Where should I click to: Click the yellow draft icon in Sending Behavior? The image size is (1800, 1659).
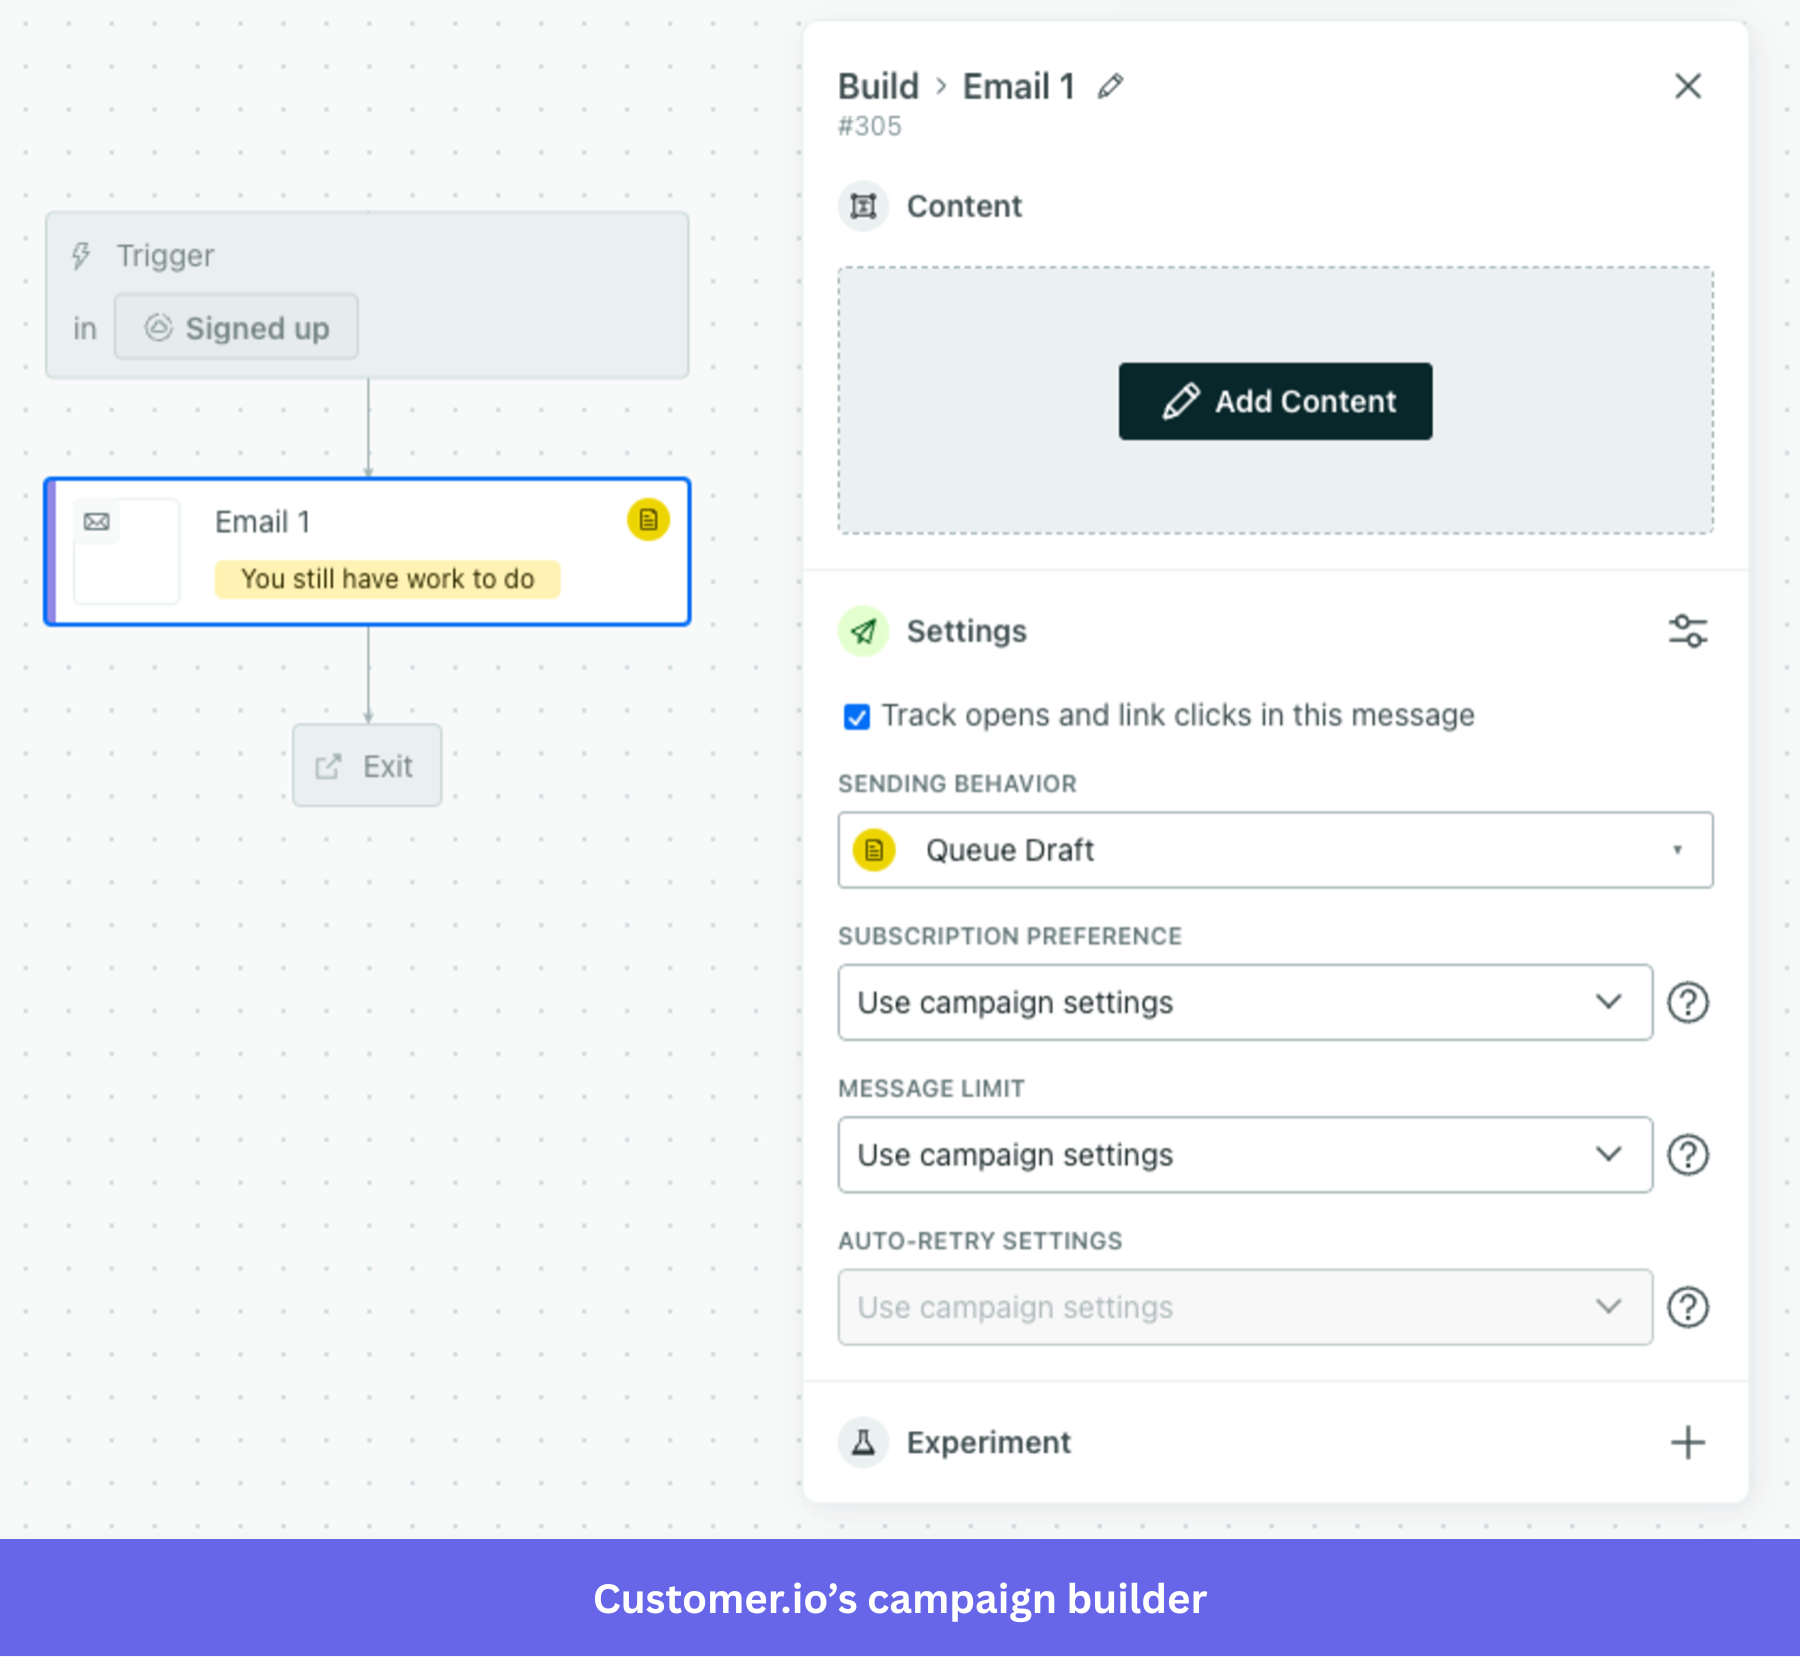click(x=874, y=850)
